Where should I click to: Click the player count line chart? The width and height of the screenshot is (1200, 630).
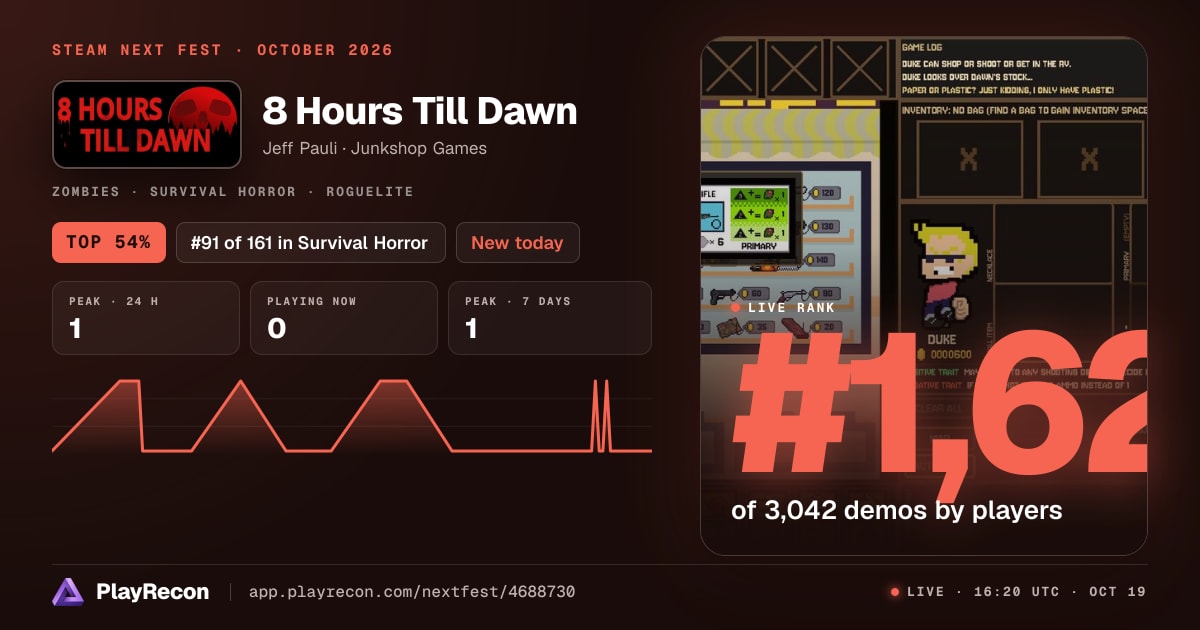[x=352, y=416]
